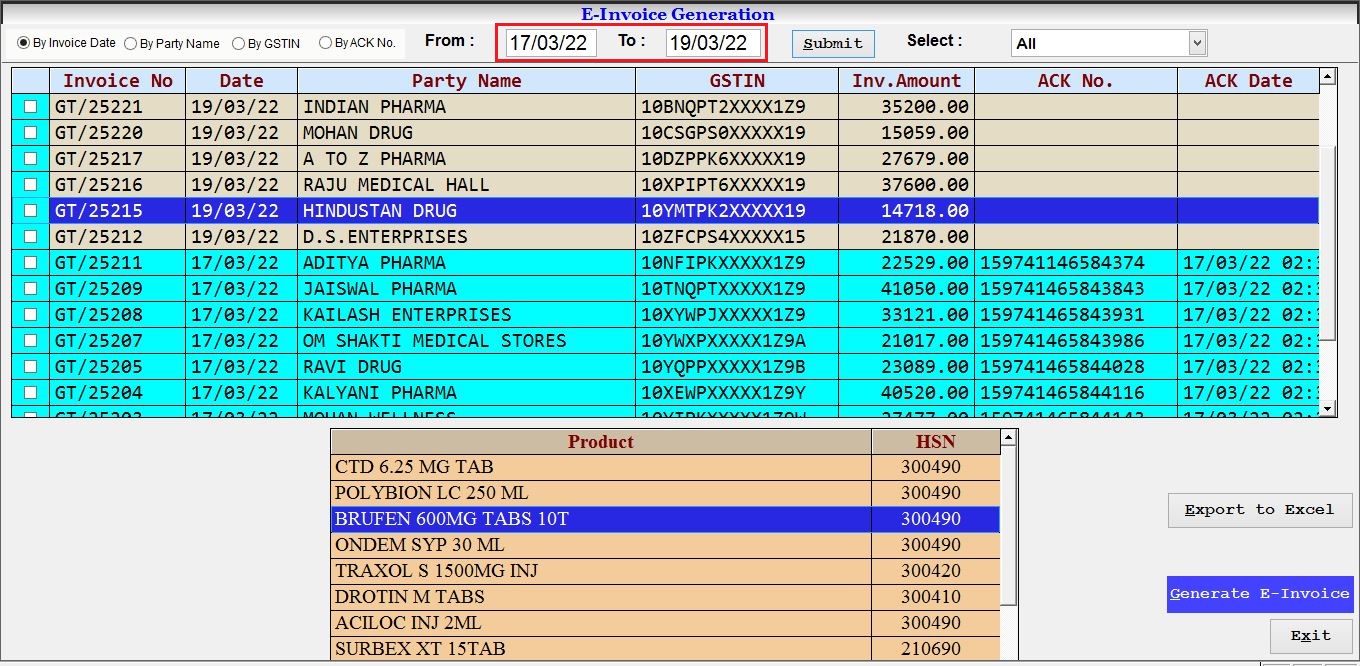Select the KALYANI PHARMA row
The width and height of the screenshot is (1360, 666).
click(665, 392)
